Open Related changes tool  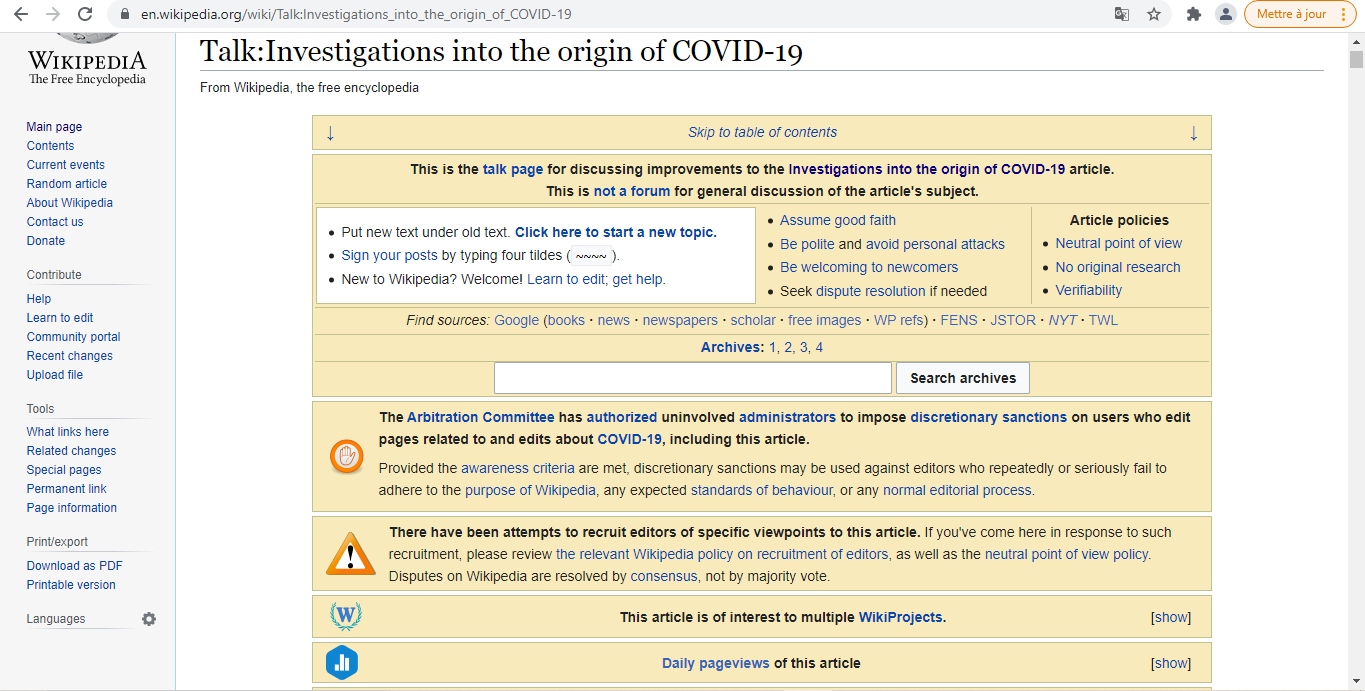click(72, 451)
